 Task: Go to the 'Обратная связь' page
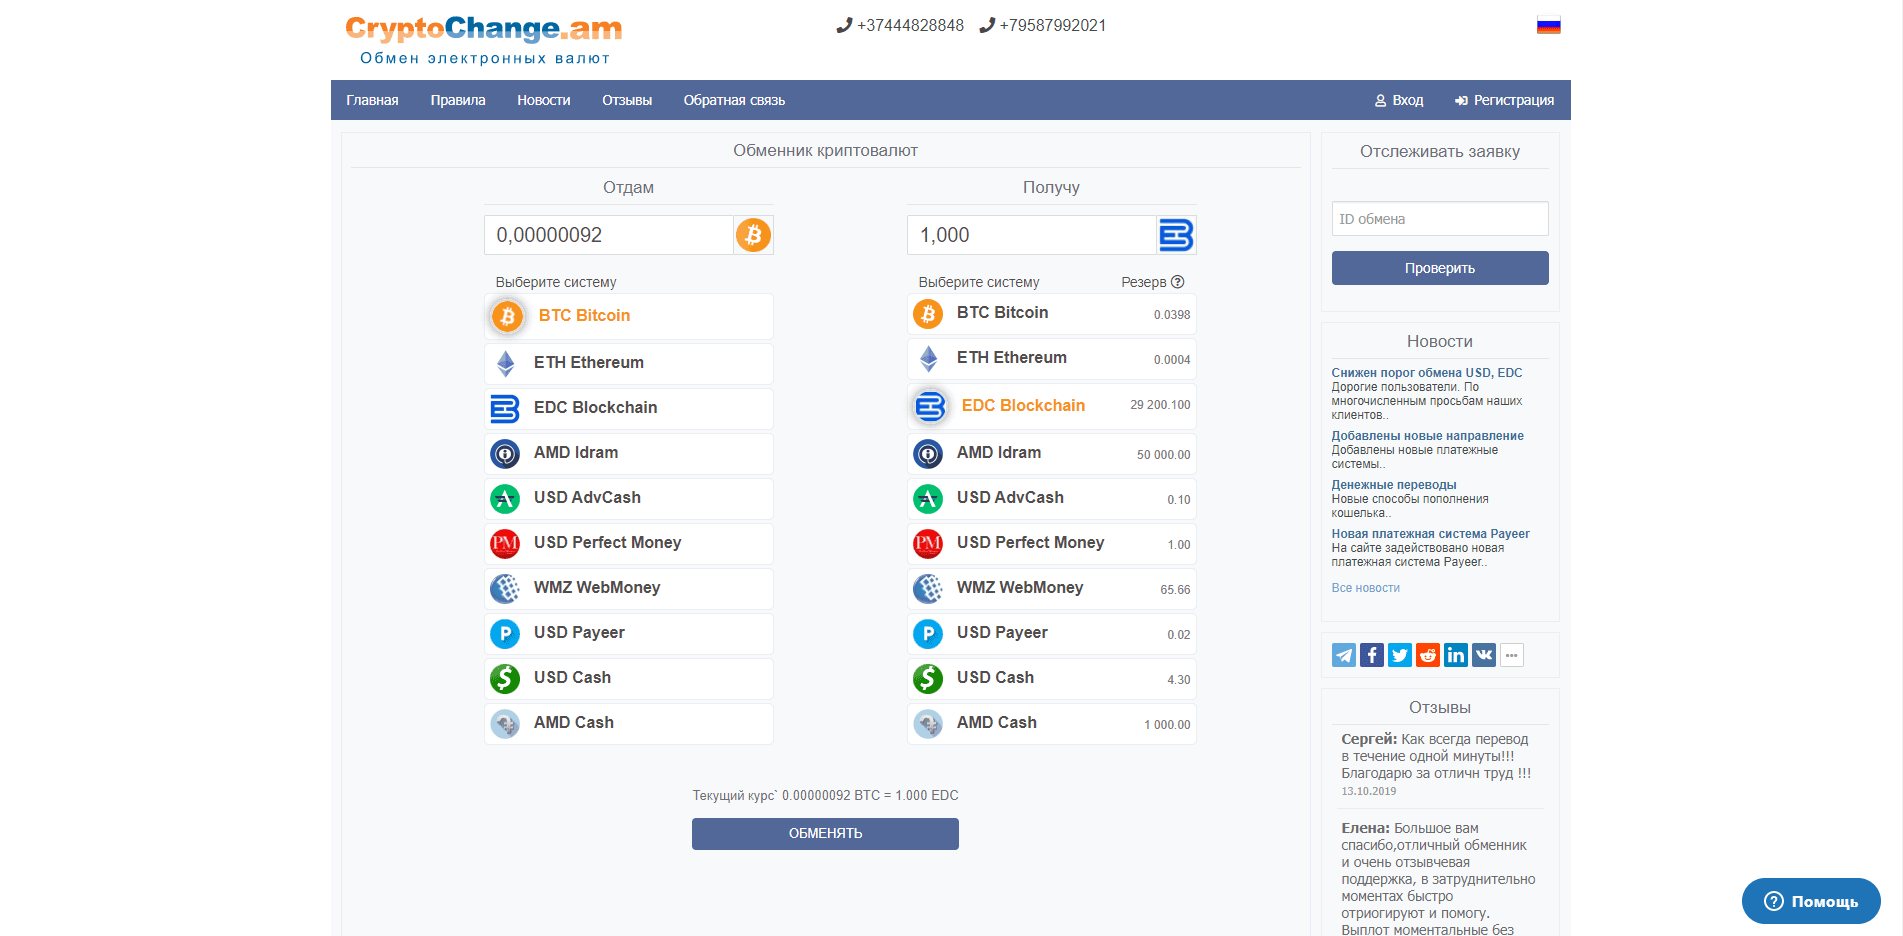[733, 100]
